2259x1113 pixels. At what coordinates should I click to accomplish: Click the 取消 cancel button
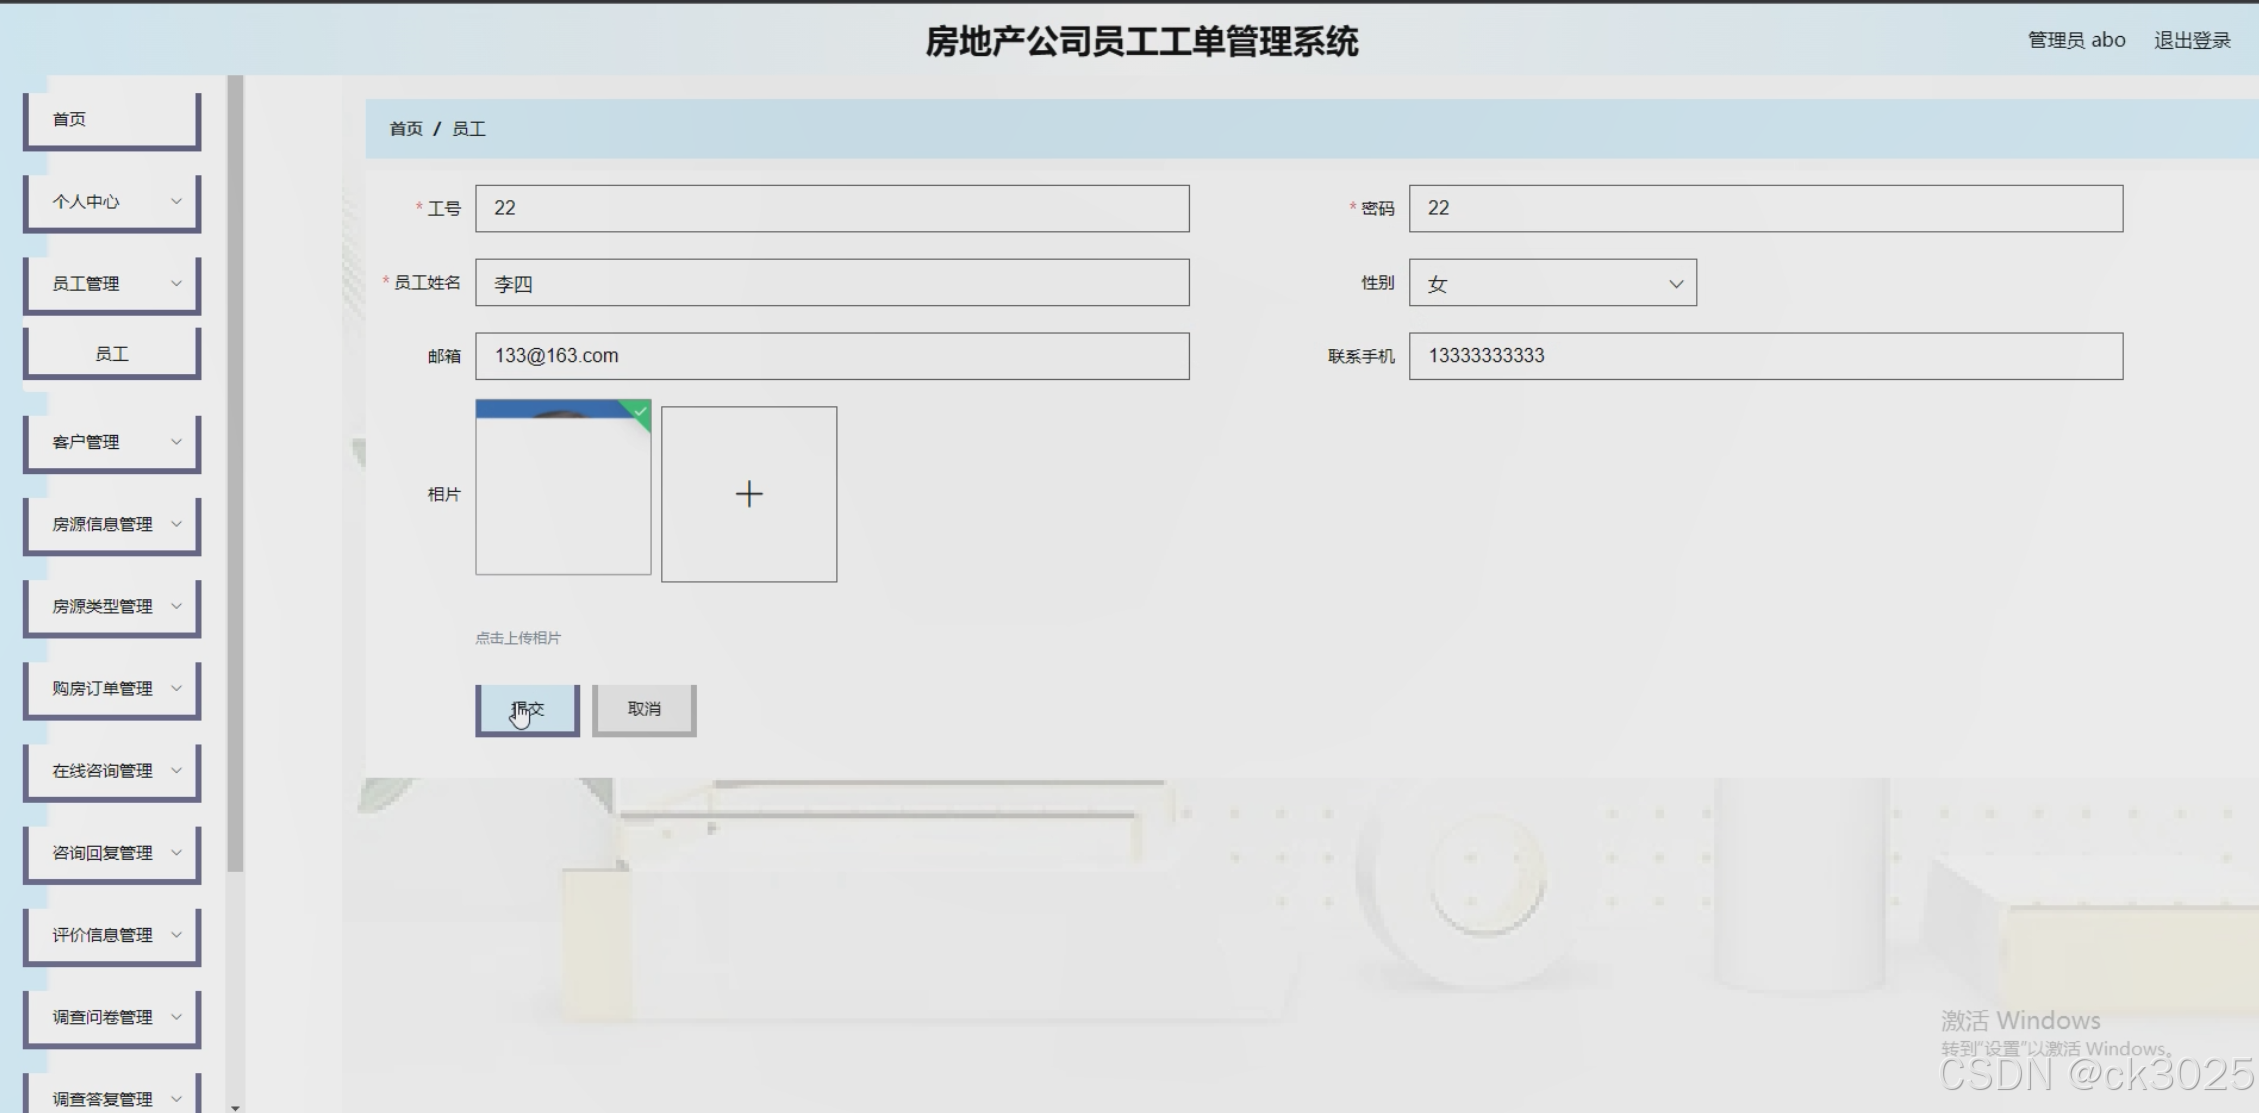click(644, 709)
